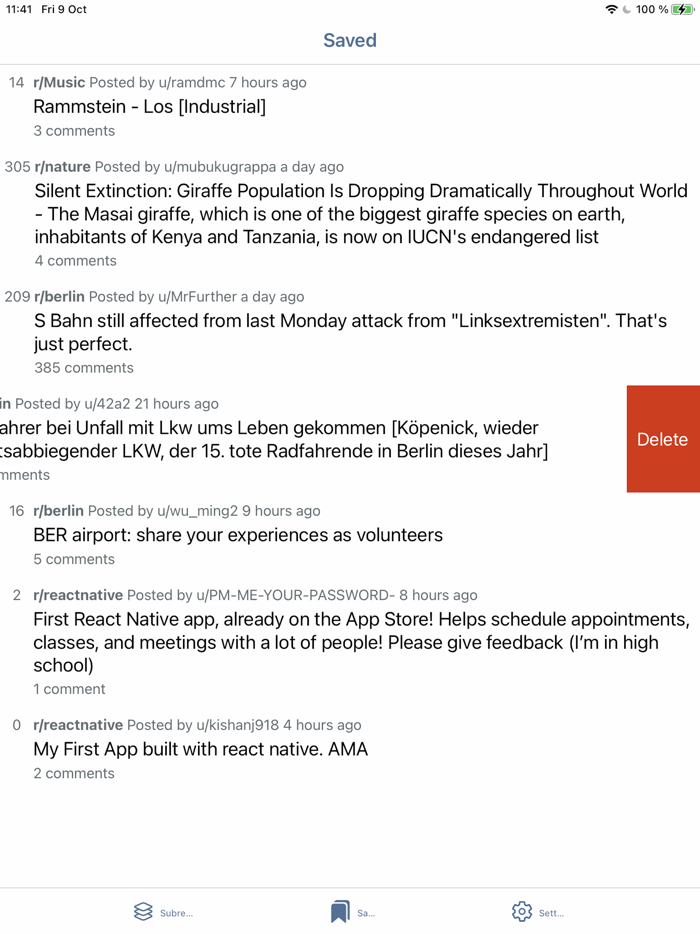Select the Saved bookmark icon
The image size is (700, 934).
338,911
